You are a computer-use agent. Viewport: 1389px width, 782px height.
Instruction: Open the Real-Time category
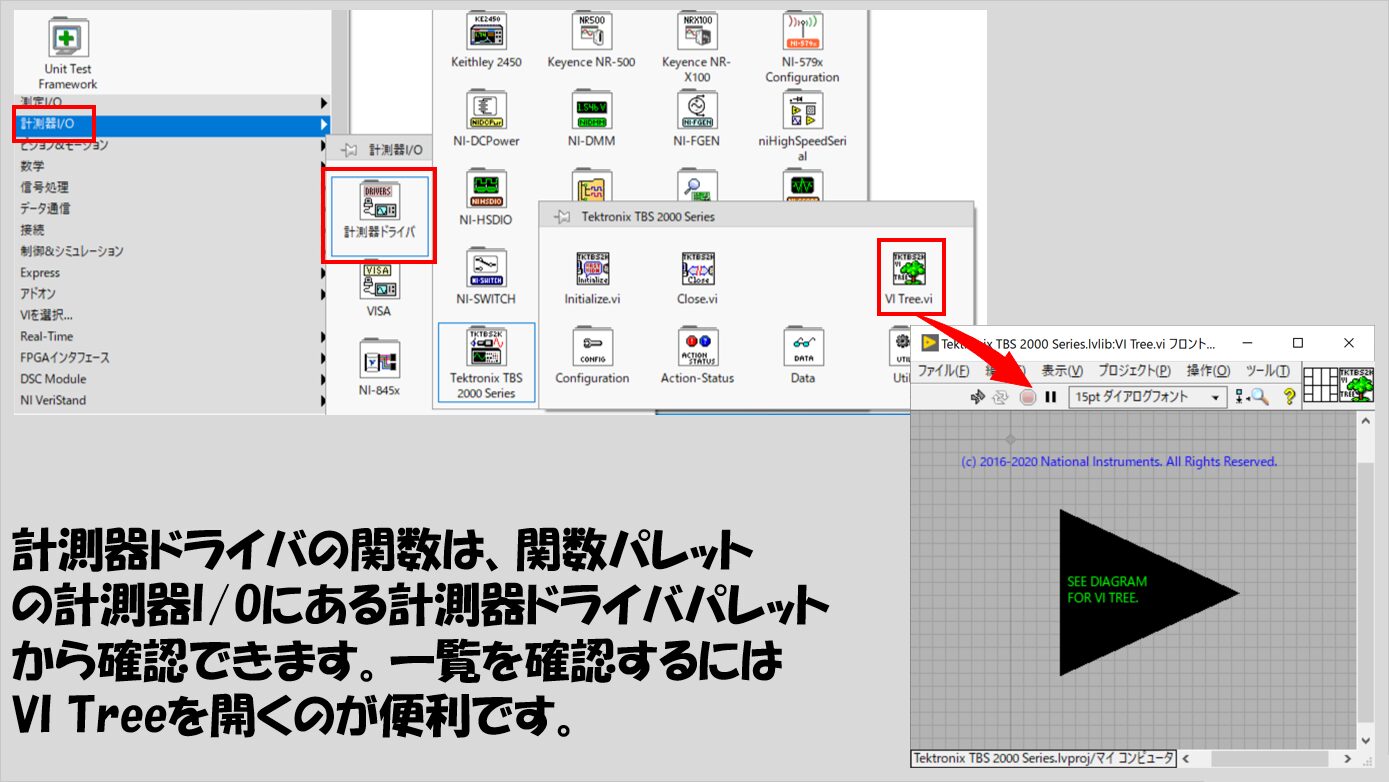pos(172,336)
